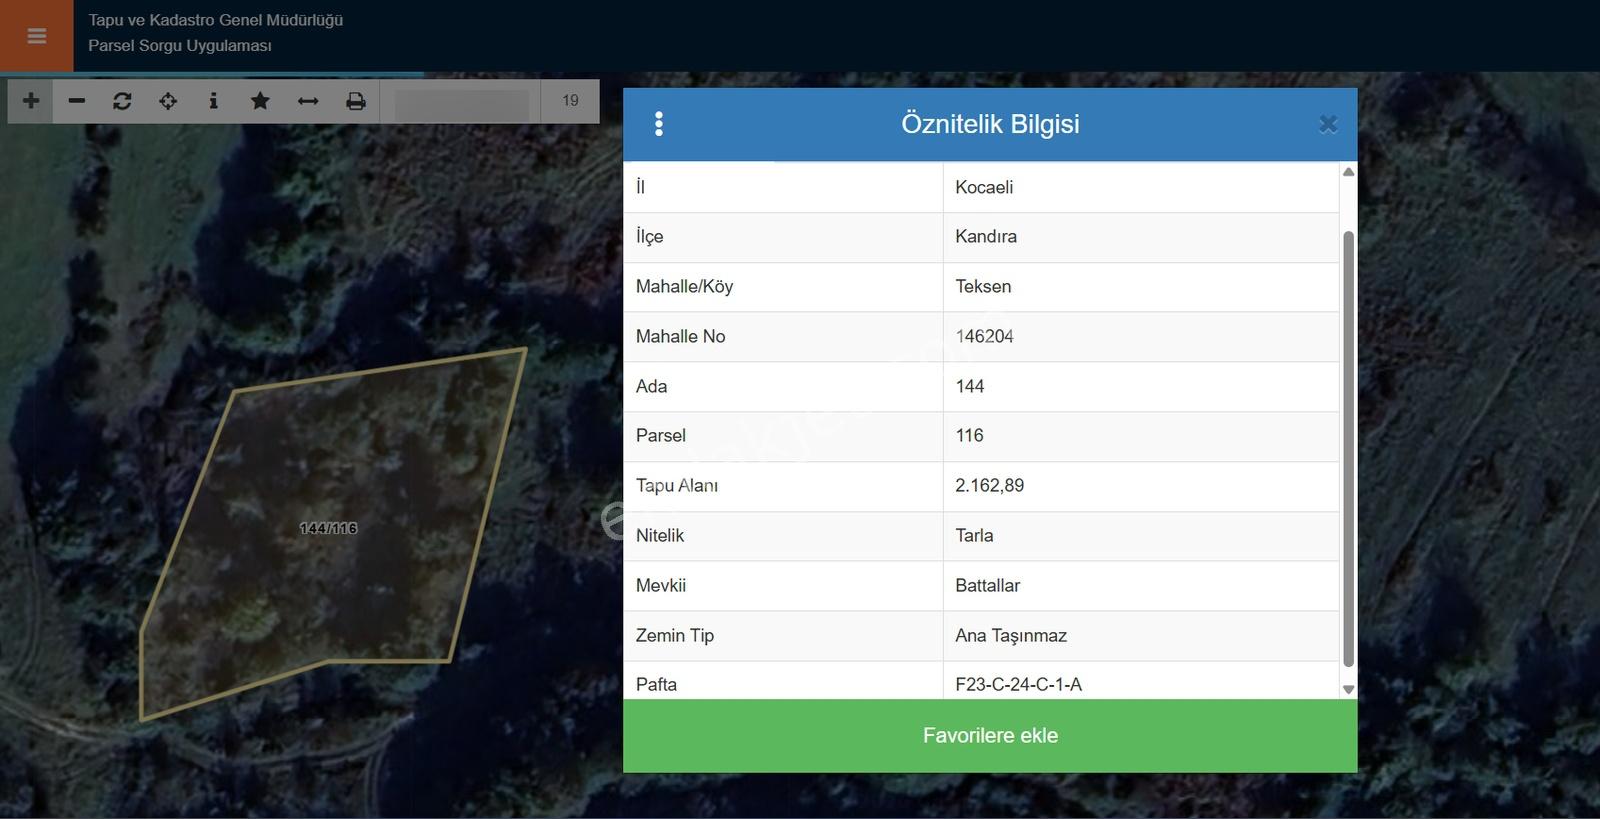
Task: Click the Tapu Alanı value 2.162,89
Action: pyautogui.click(x=989, y=485)
